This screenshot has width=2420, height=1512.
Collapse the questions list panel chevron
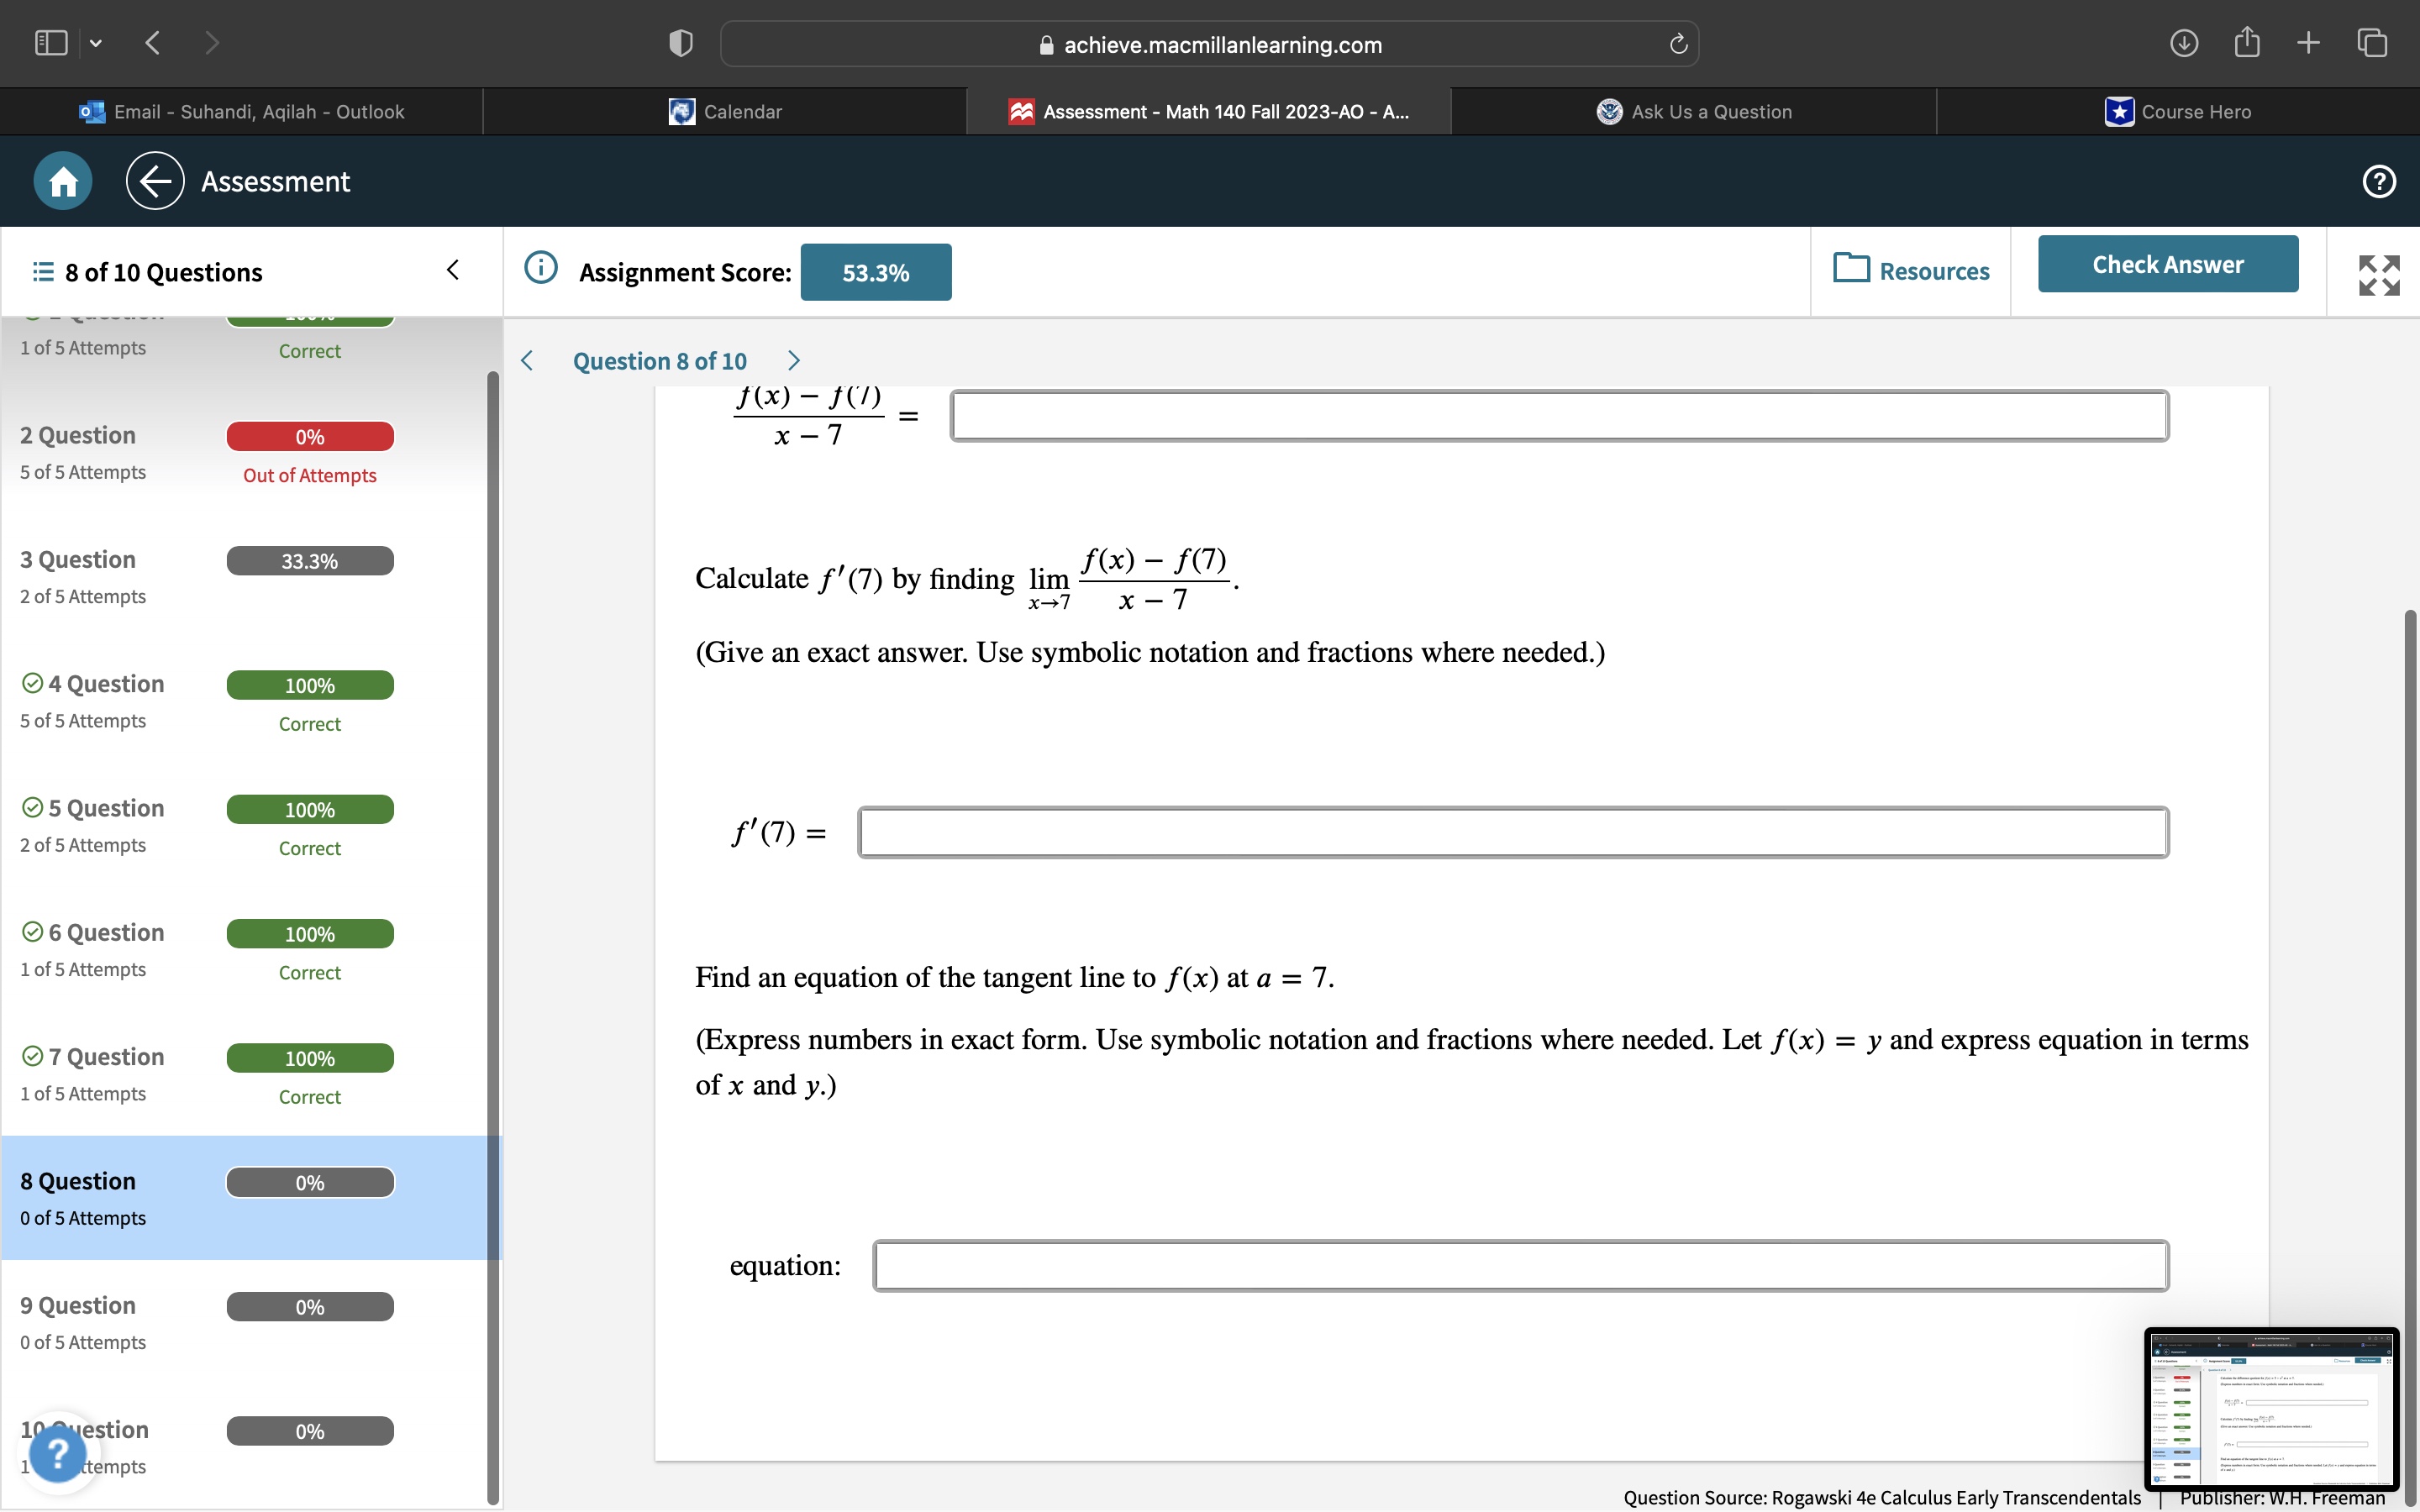[453, 270]
